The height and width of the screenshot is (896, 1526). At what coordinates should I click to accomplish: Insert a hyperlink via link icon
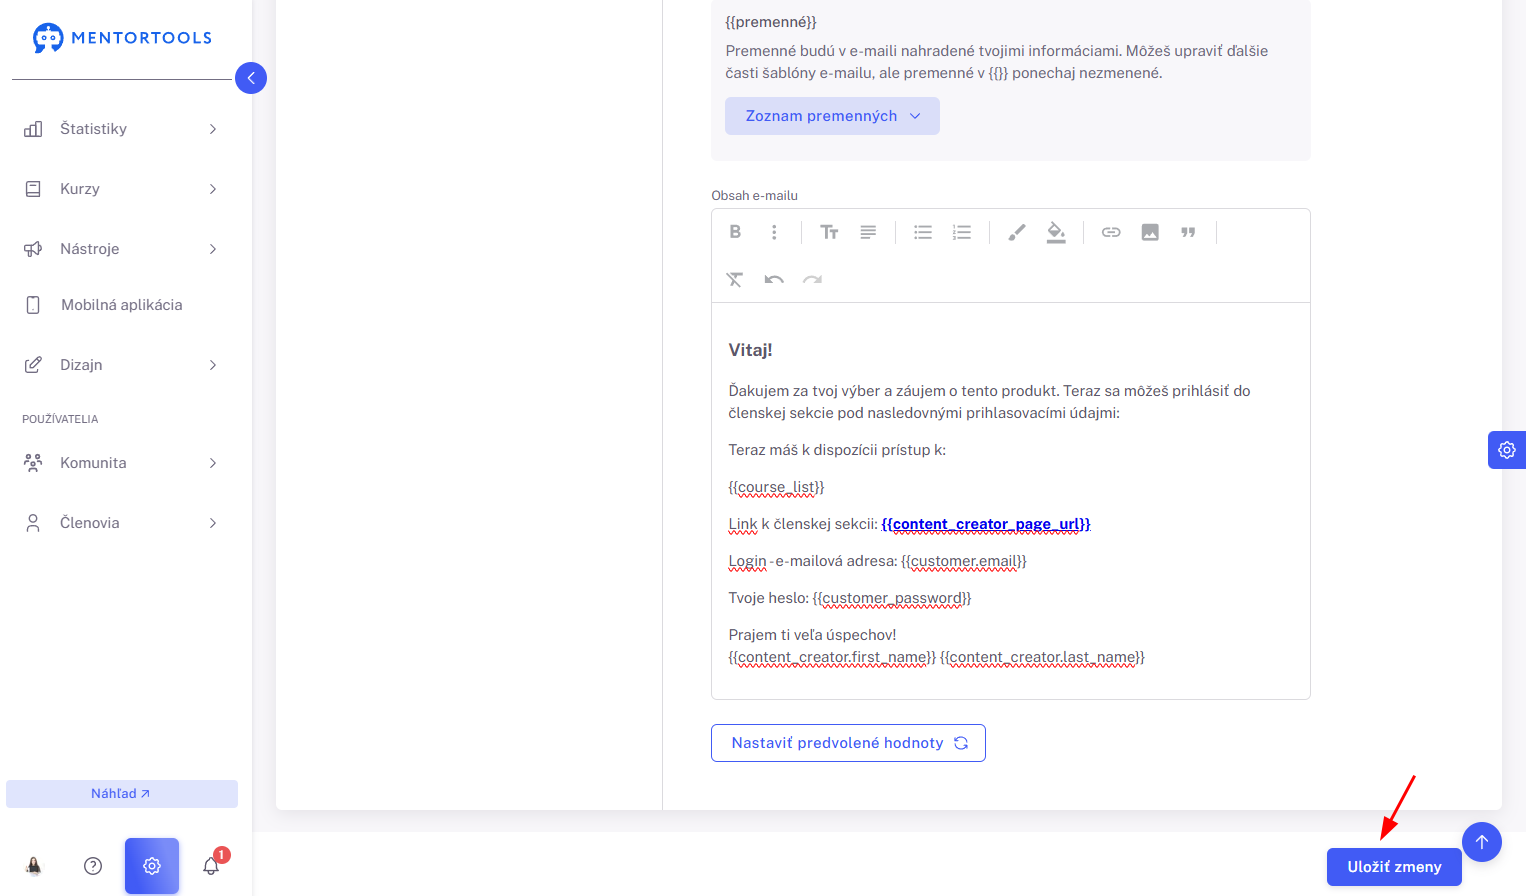click(1111, 232)
